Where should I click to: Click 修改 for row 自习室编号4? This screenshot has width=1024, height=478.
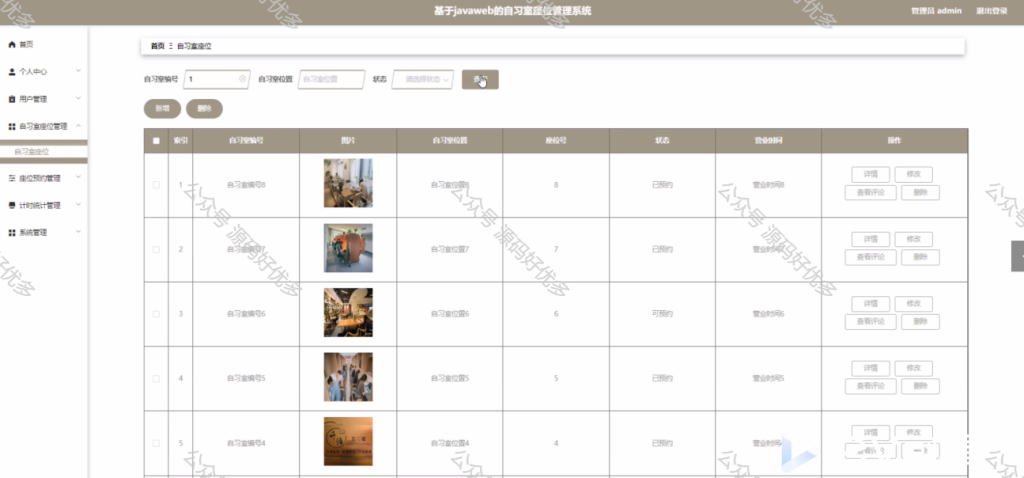point(914,433)
